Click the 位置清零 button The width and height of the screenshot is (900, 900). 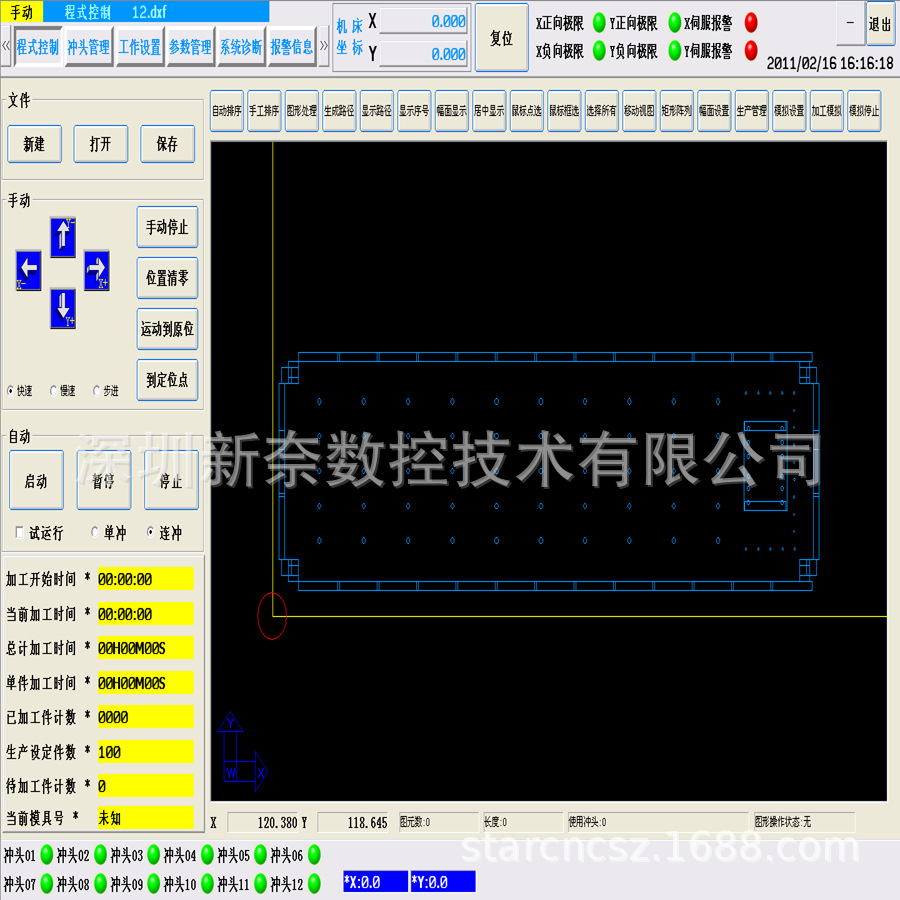coord(167,278)
